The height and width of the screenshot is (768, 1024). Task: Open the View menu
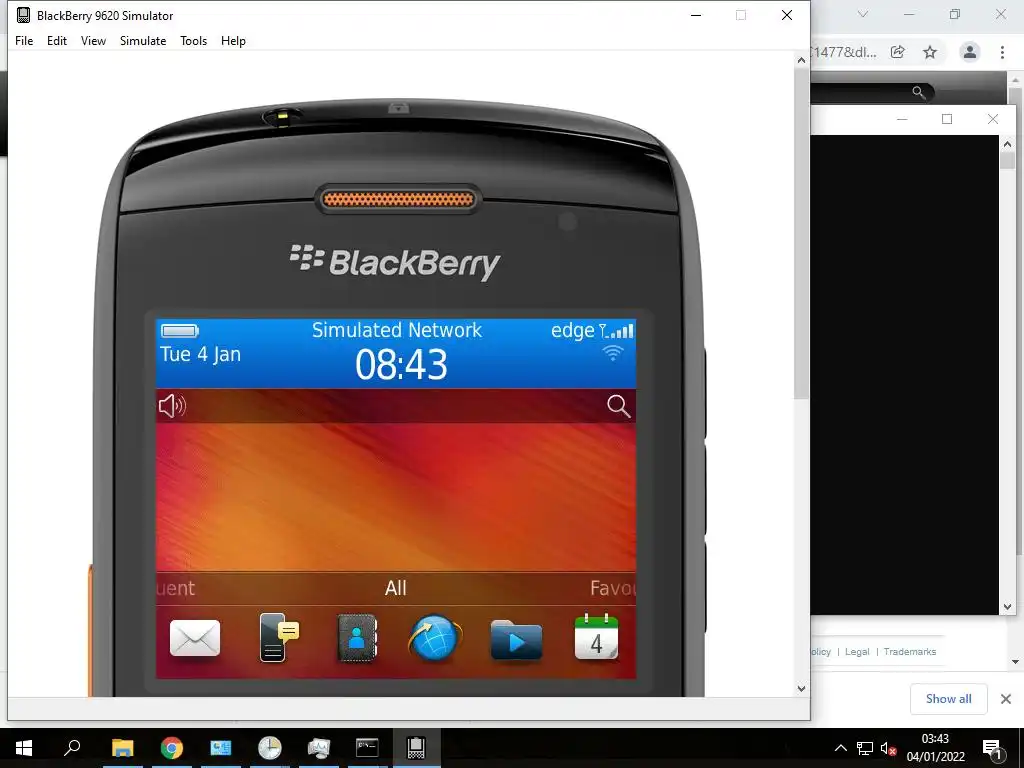[x=93, y=40]
